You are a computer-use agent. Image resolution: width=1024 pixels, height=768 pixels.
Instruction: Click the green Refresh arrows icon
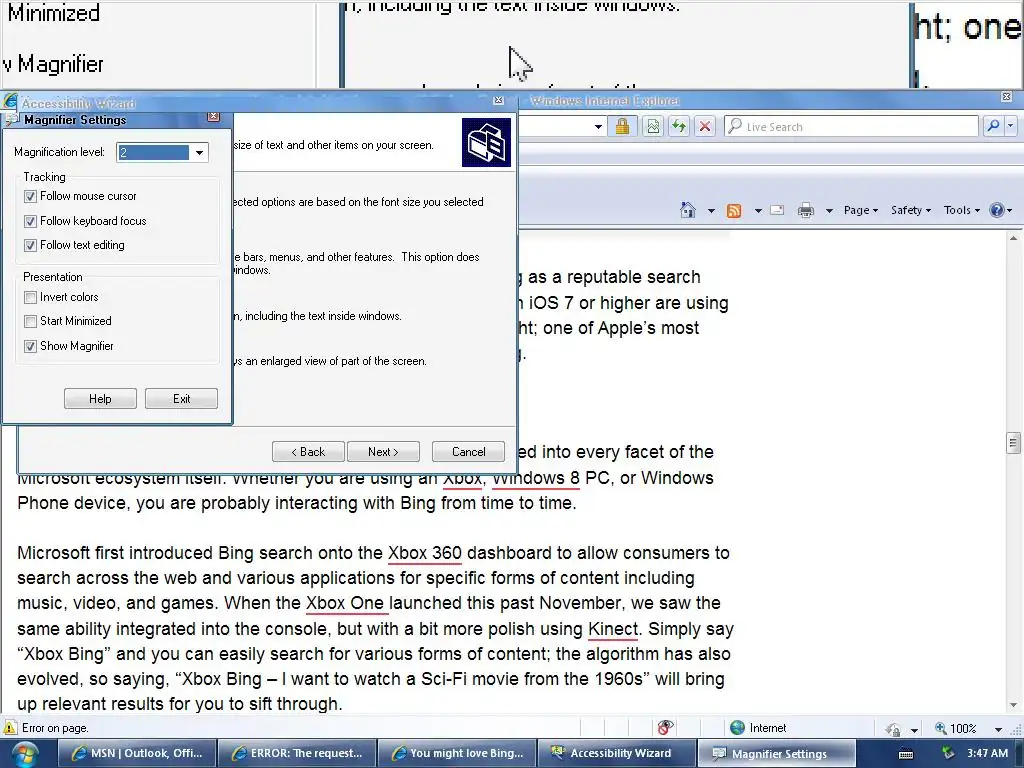[679, 126]
